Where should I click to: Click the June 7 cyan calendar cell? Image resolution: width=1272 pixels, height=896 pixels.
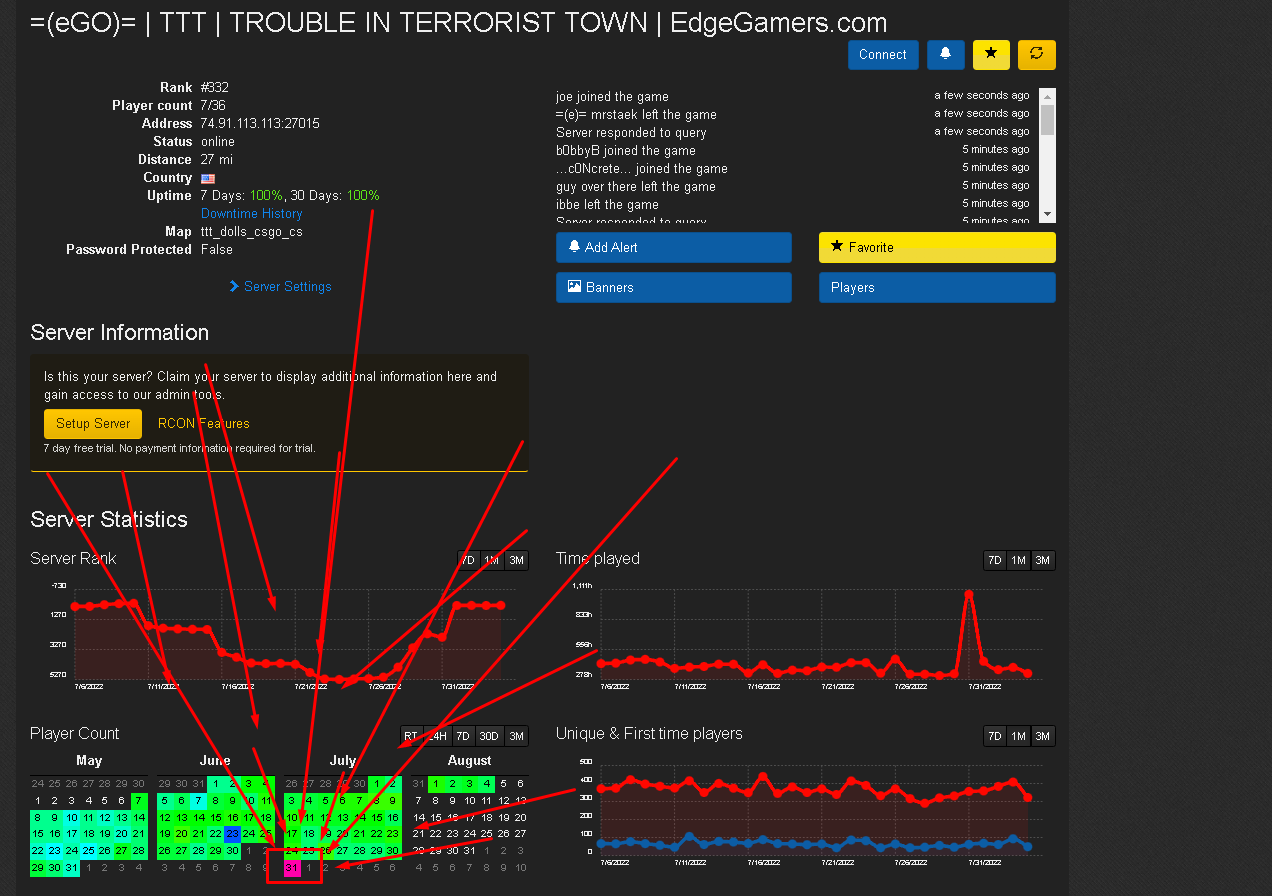point(199,800)
